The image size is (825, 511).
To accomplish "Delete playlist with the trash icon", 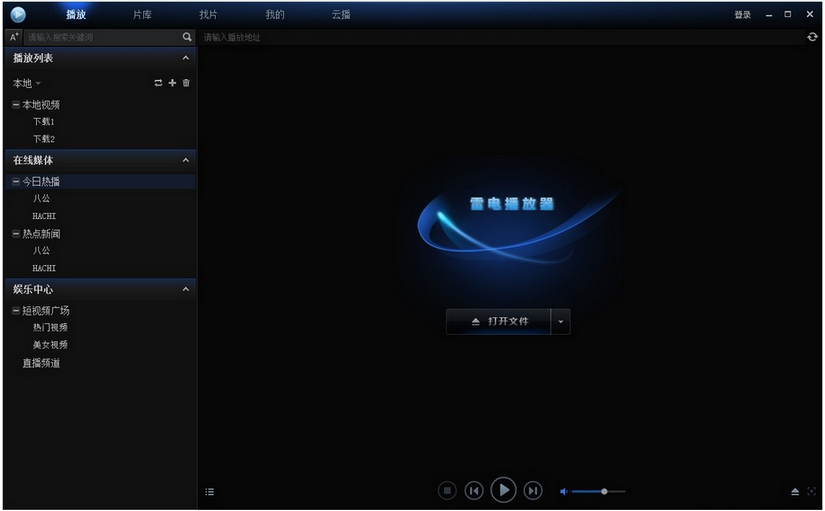I will 186,83.
